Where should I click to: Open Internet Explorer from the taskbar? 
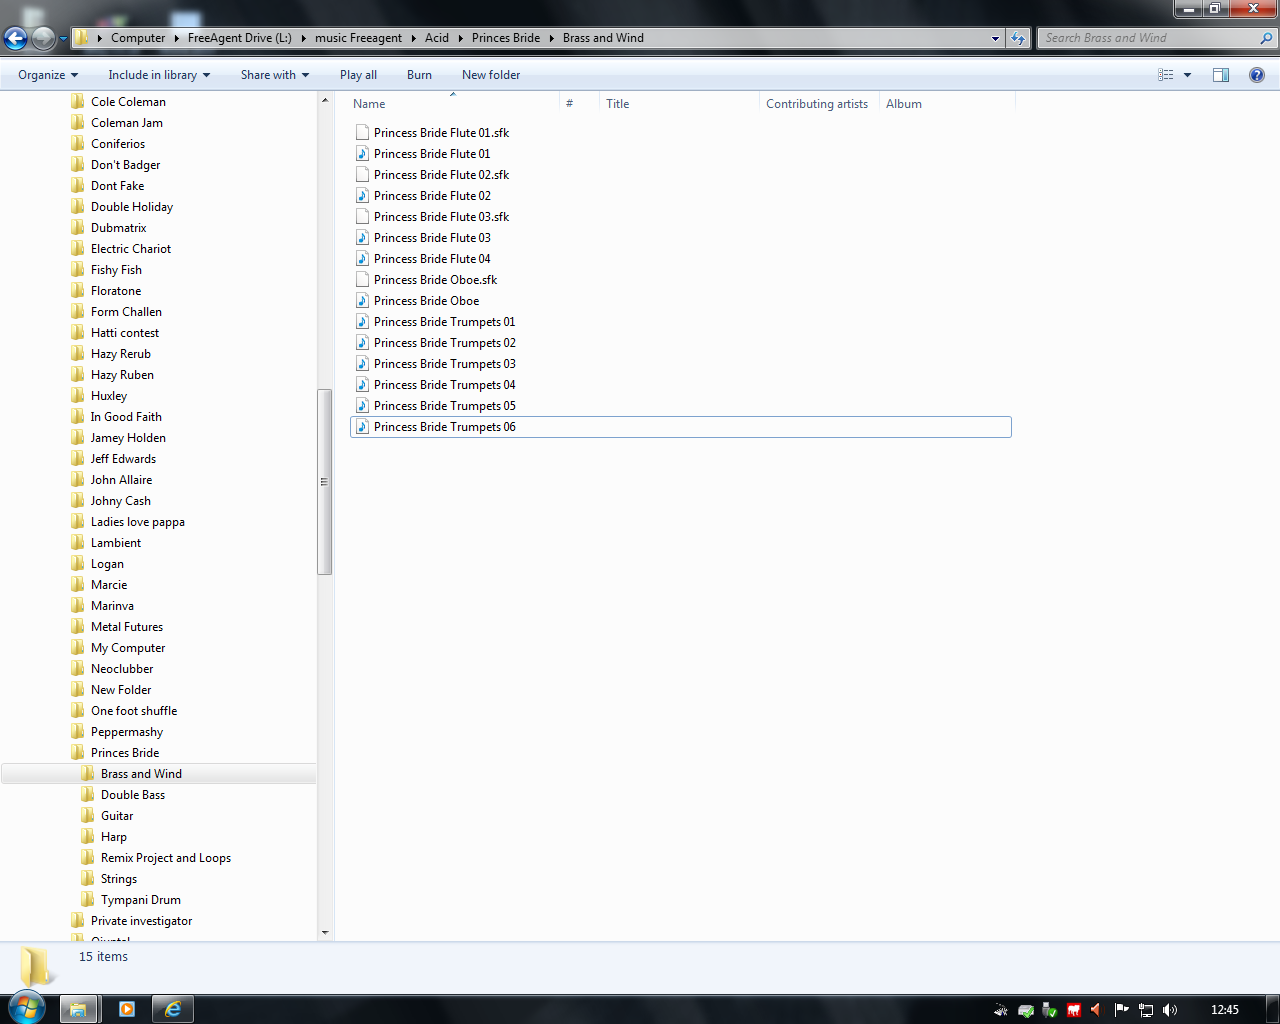pos(173,1009)
